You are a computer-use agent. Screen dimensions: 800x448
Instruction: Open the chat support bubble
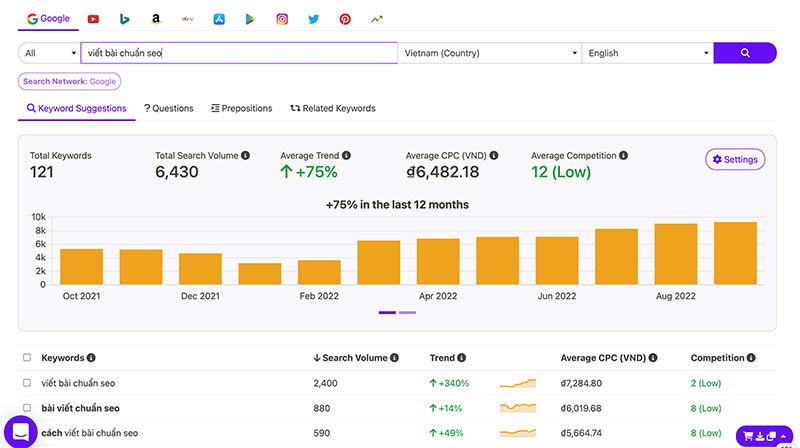click(x=21, y=431)
